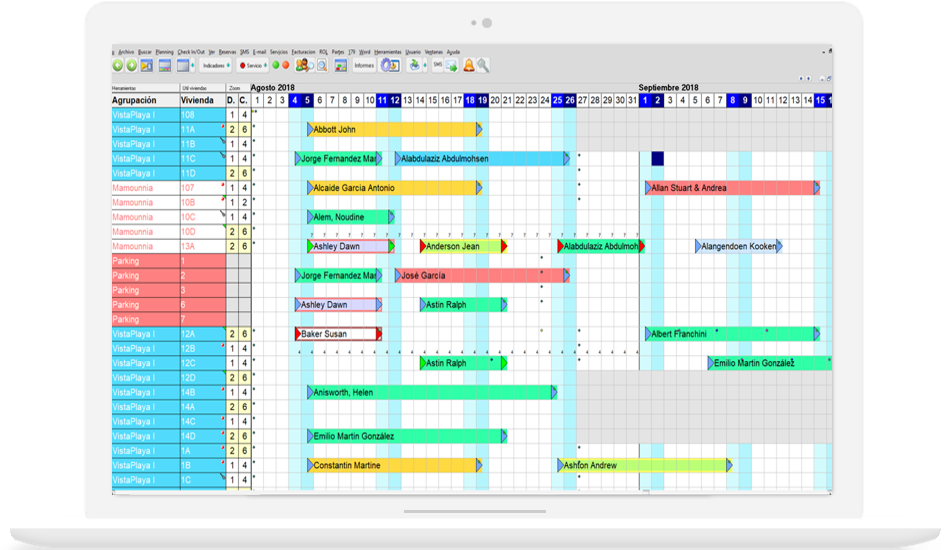Select Astin Ralph reservation on 12C row
950x550 pixels.
(463, 363)
